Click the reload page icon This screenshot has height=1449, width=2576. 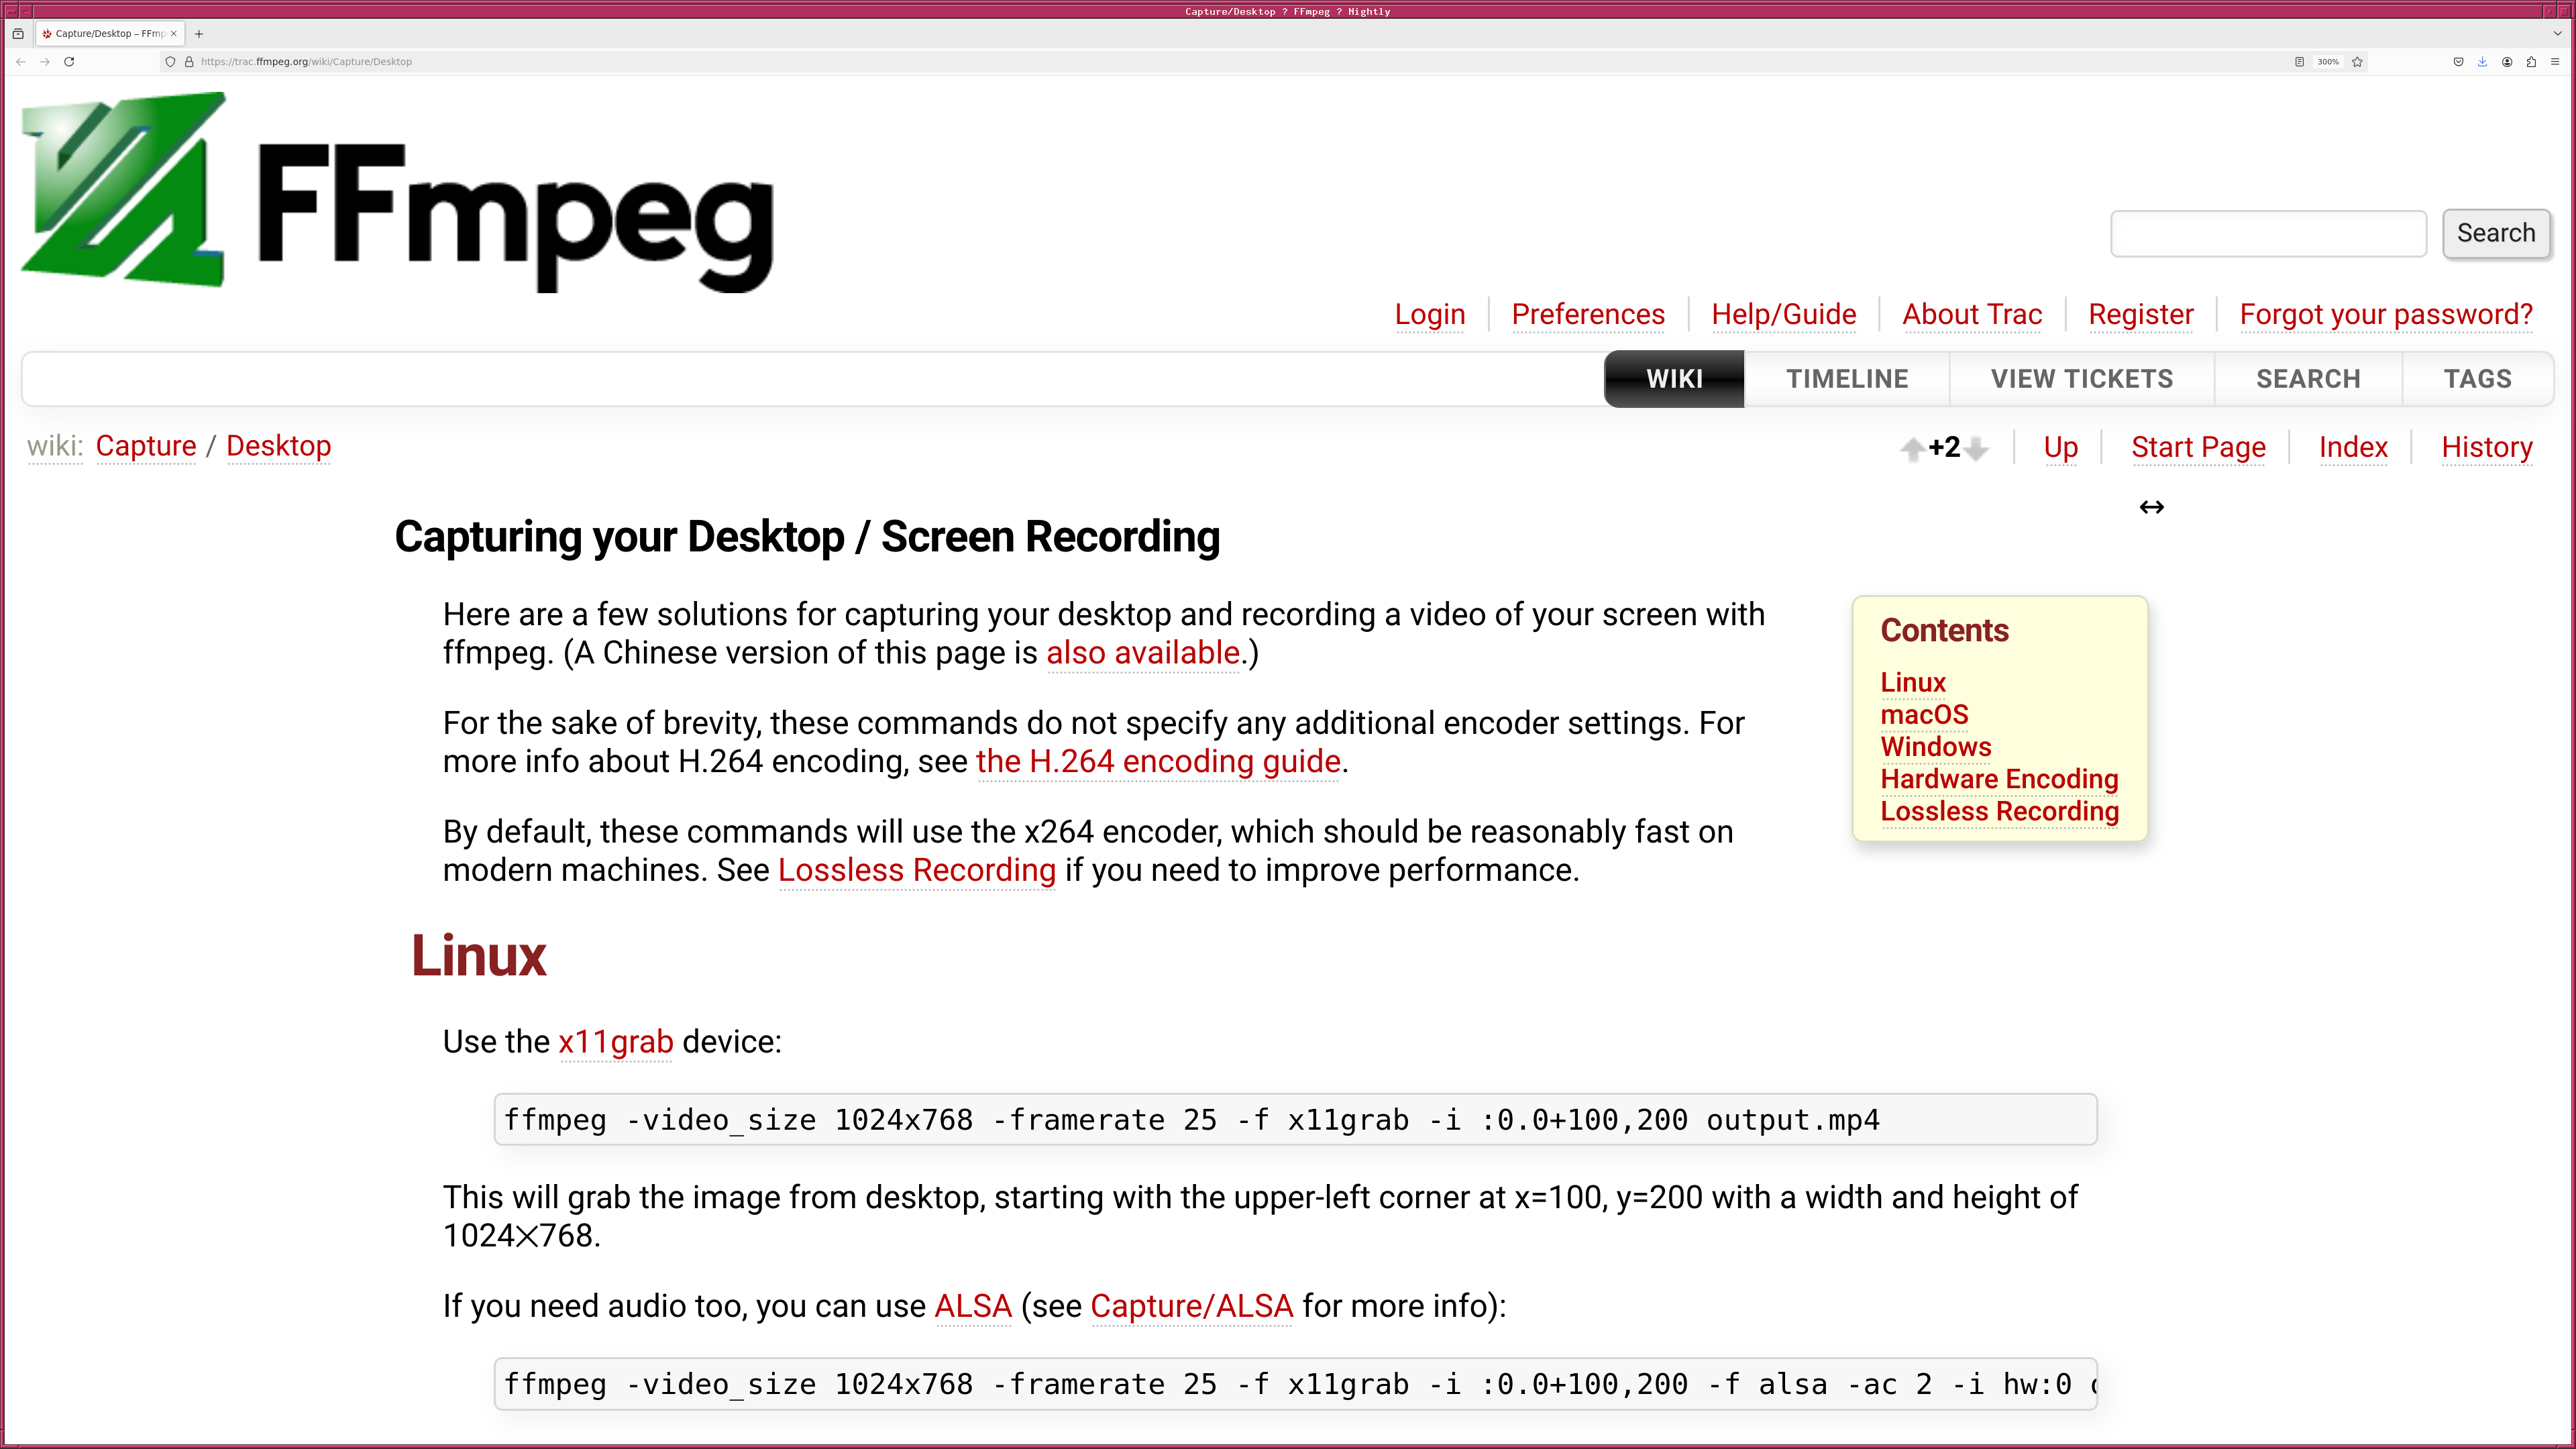pos(69,62)
